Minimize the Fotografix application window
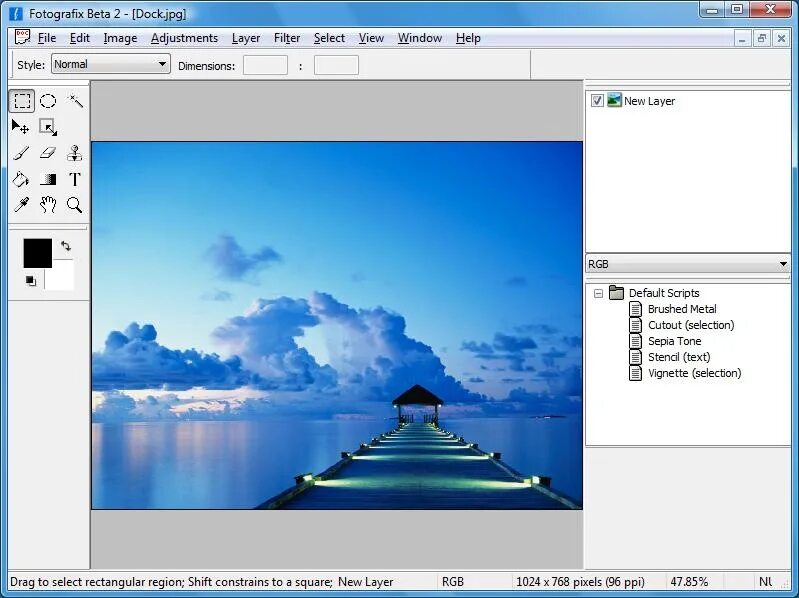Viewport: 799px width, 598px height. pos(712,10)
